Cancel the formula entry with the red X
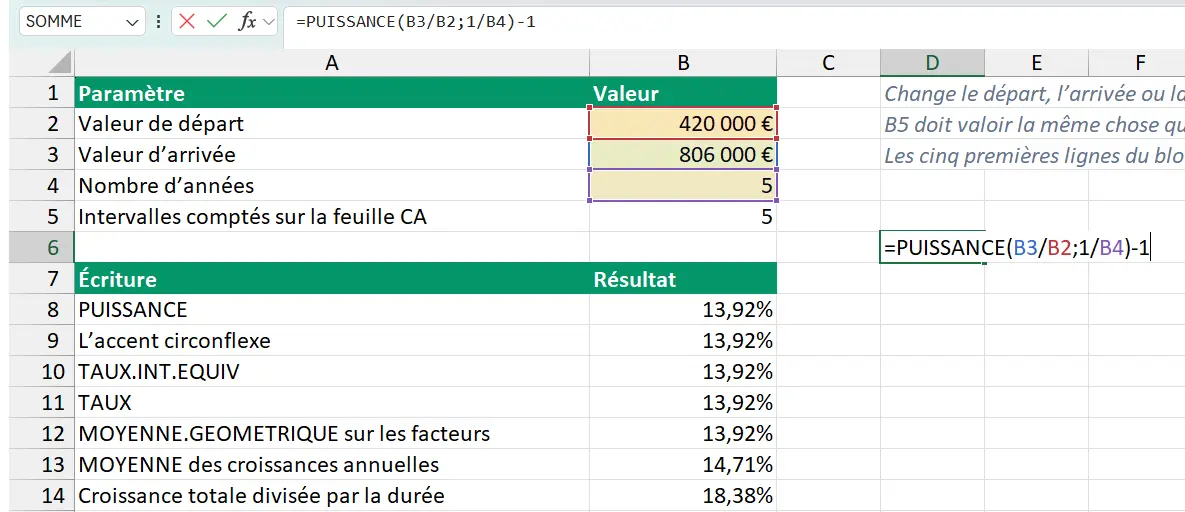 click(x=187, y=21)
